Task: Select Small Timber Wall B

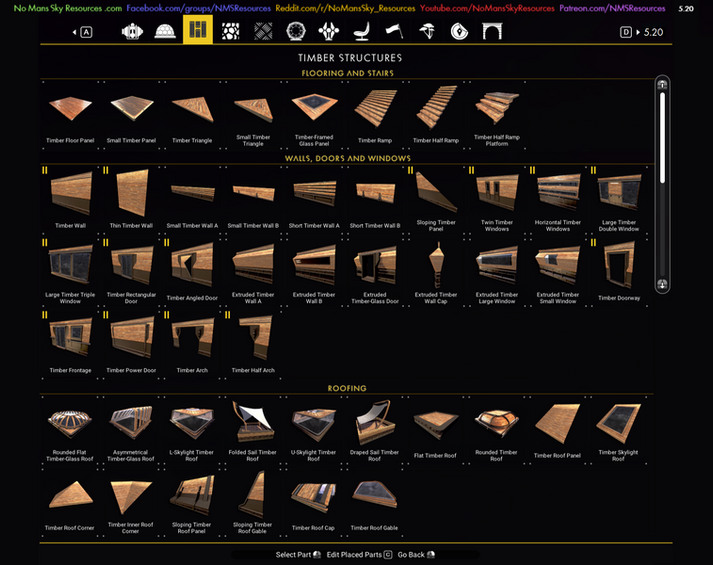Action: click(253, 200)
